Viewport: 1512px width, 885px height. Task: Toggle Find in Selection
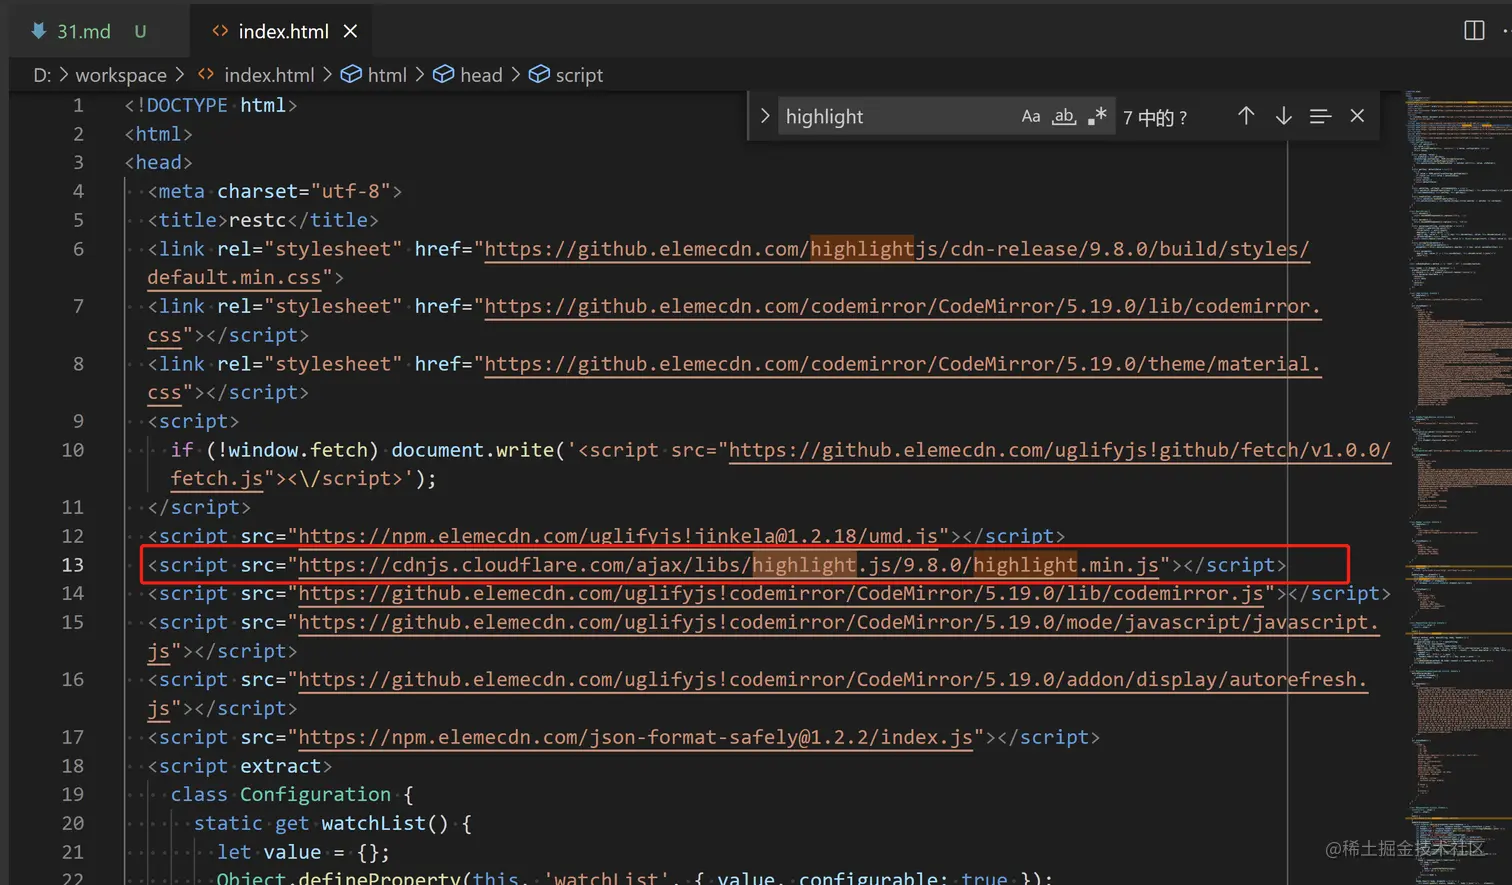(x=1320, y=116)
